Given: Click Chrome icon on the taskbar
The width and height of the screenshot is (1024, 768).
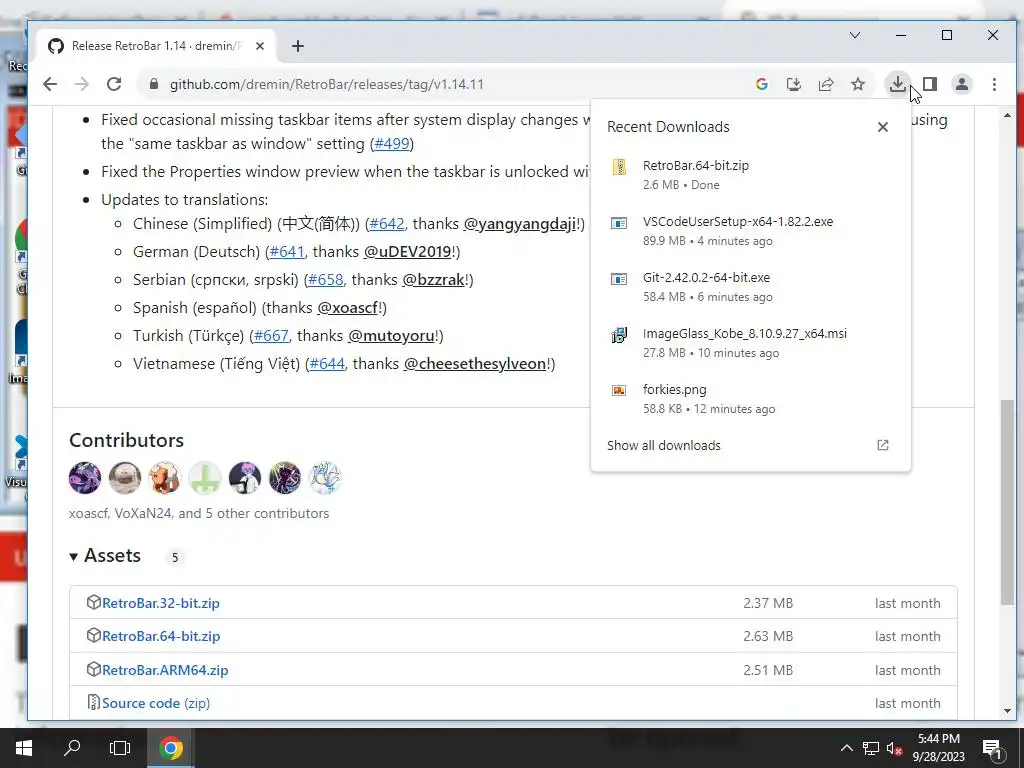Looking at the screenshot, I should point(170,748).
